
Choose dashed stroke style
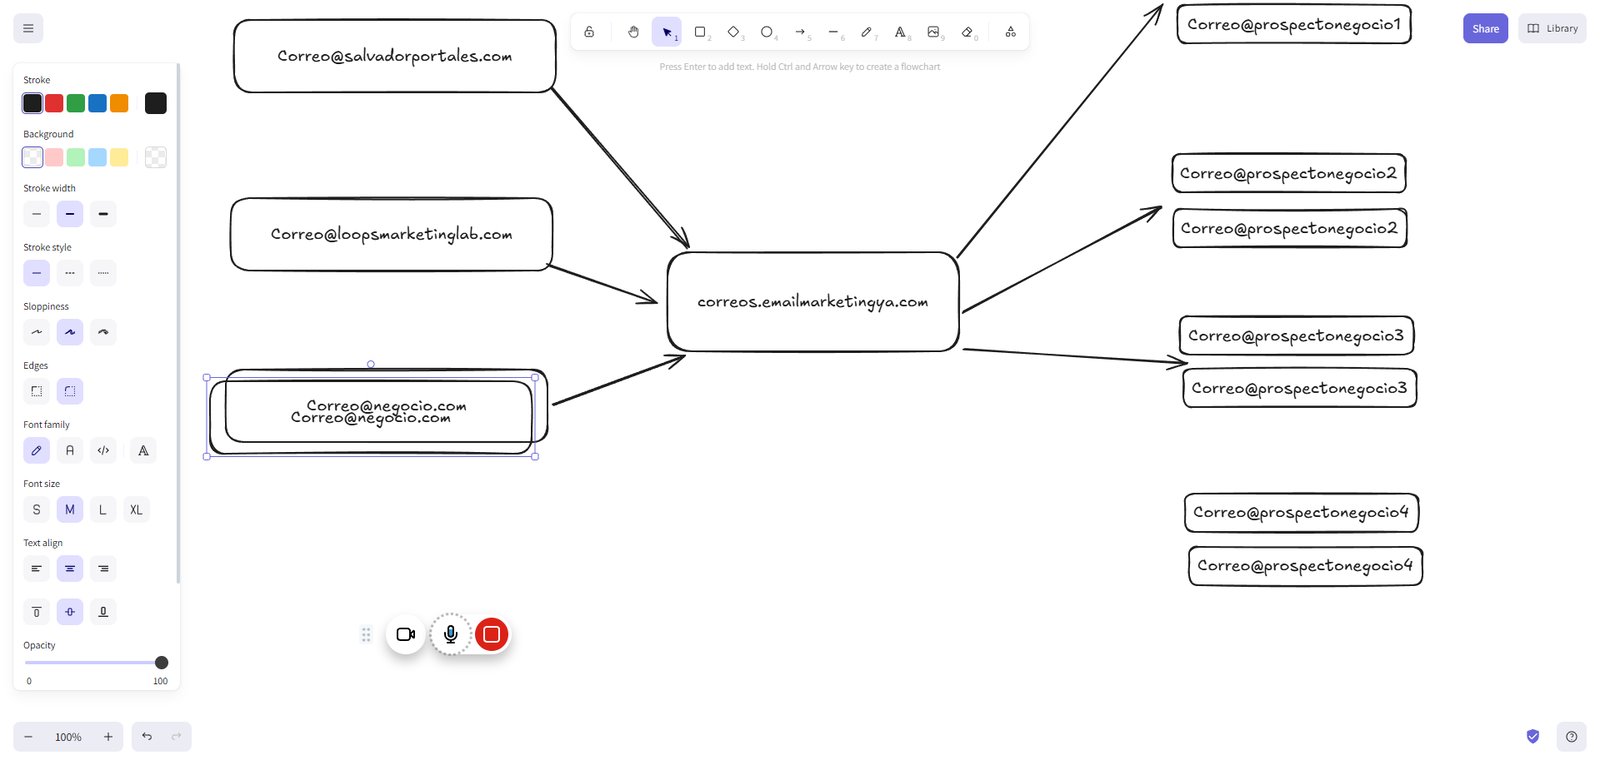click(70, 273)
